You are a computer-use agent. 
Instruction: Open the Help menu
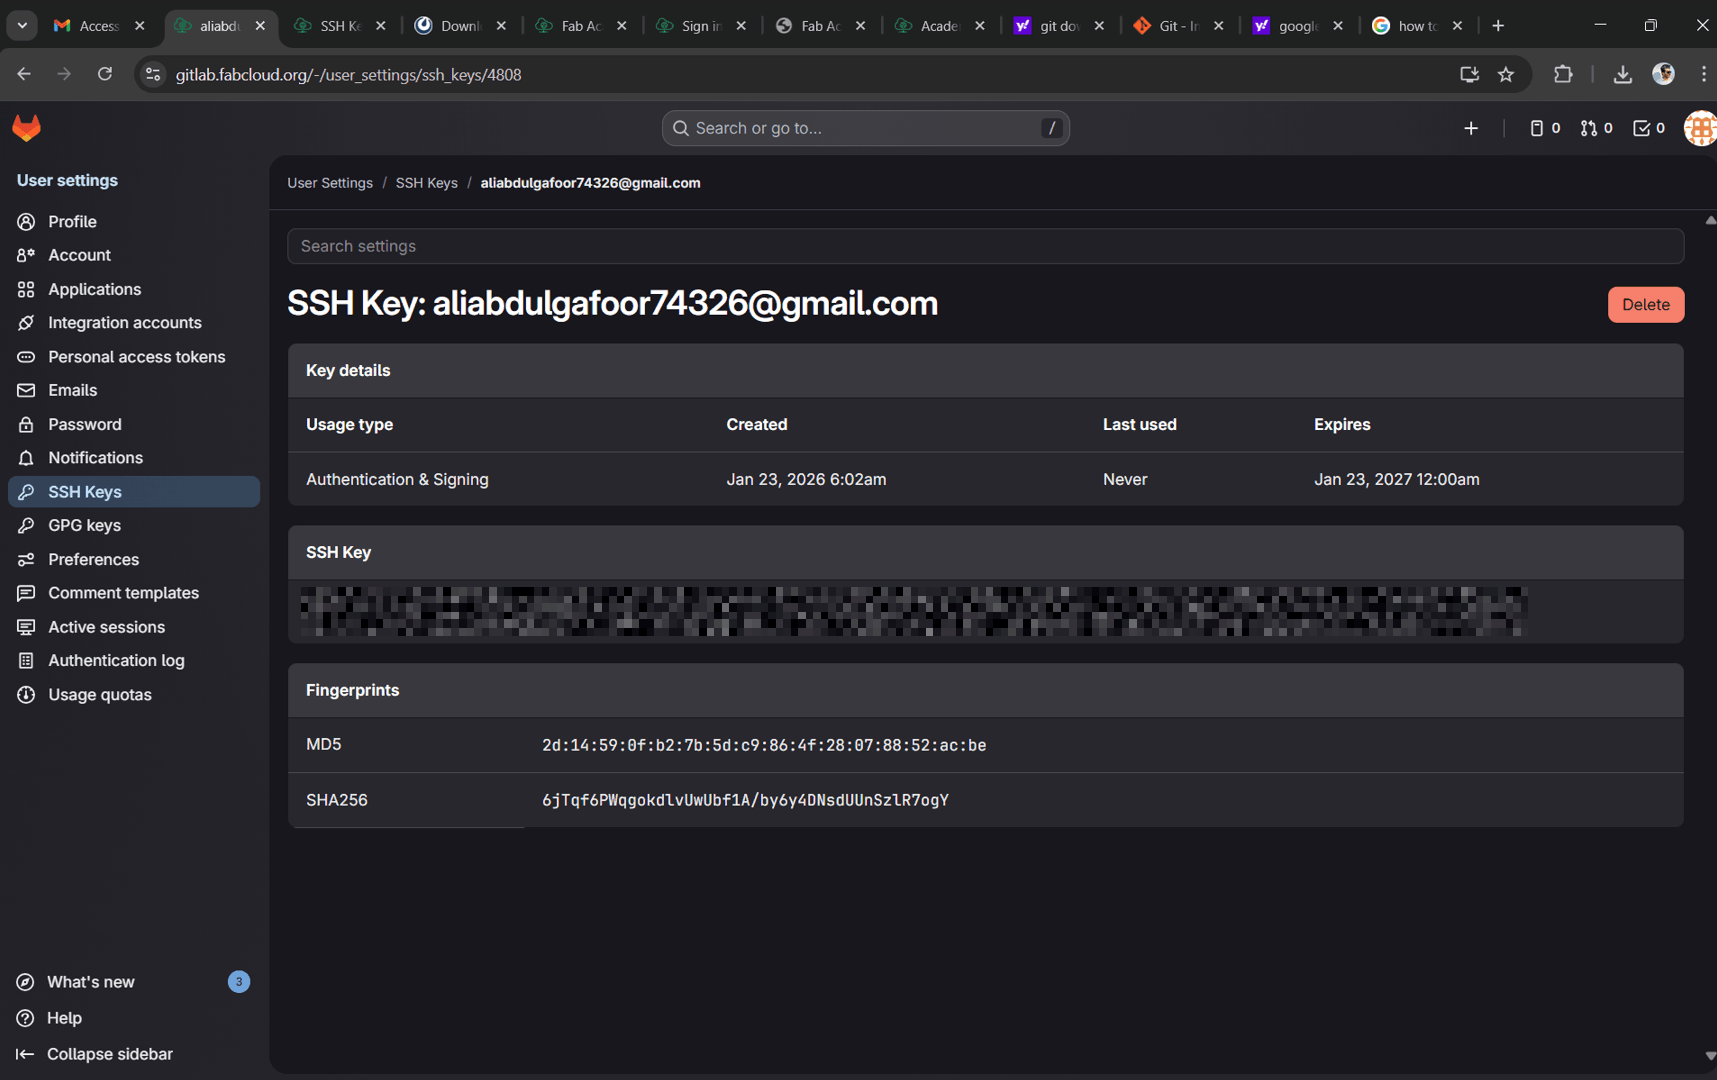pos(134,1018)
